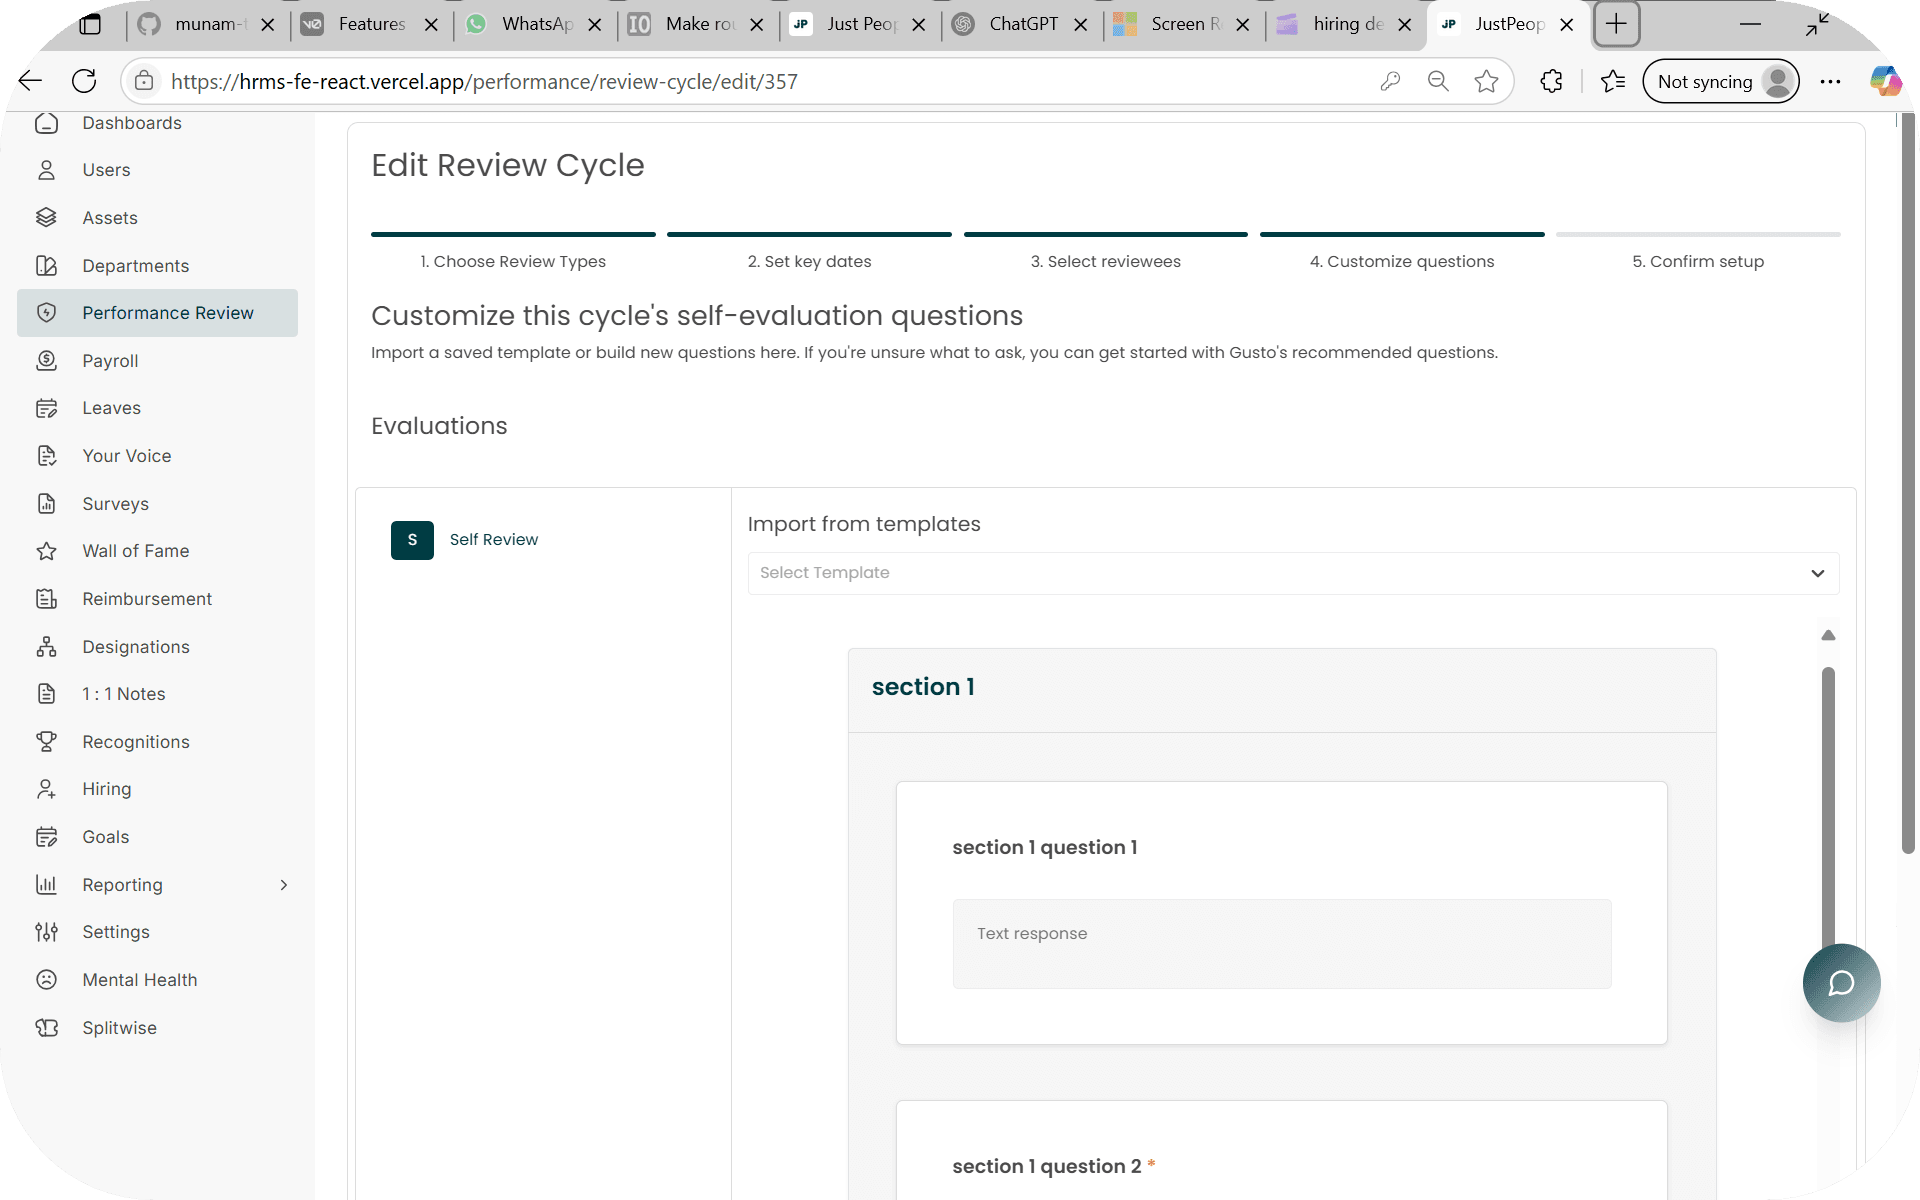1920x1200 pixels.
Task: Open the chat support bubble icon
Action: pyautogui.click(x=1840, y=983)
